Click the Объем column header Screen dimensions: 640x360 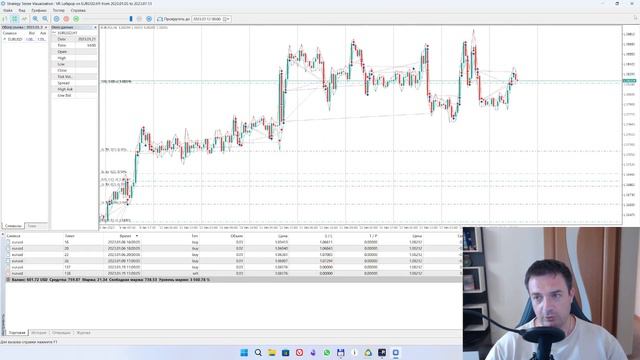[x=236, y=236]
